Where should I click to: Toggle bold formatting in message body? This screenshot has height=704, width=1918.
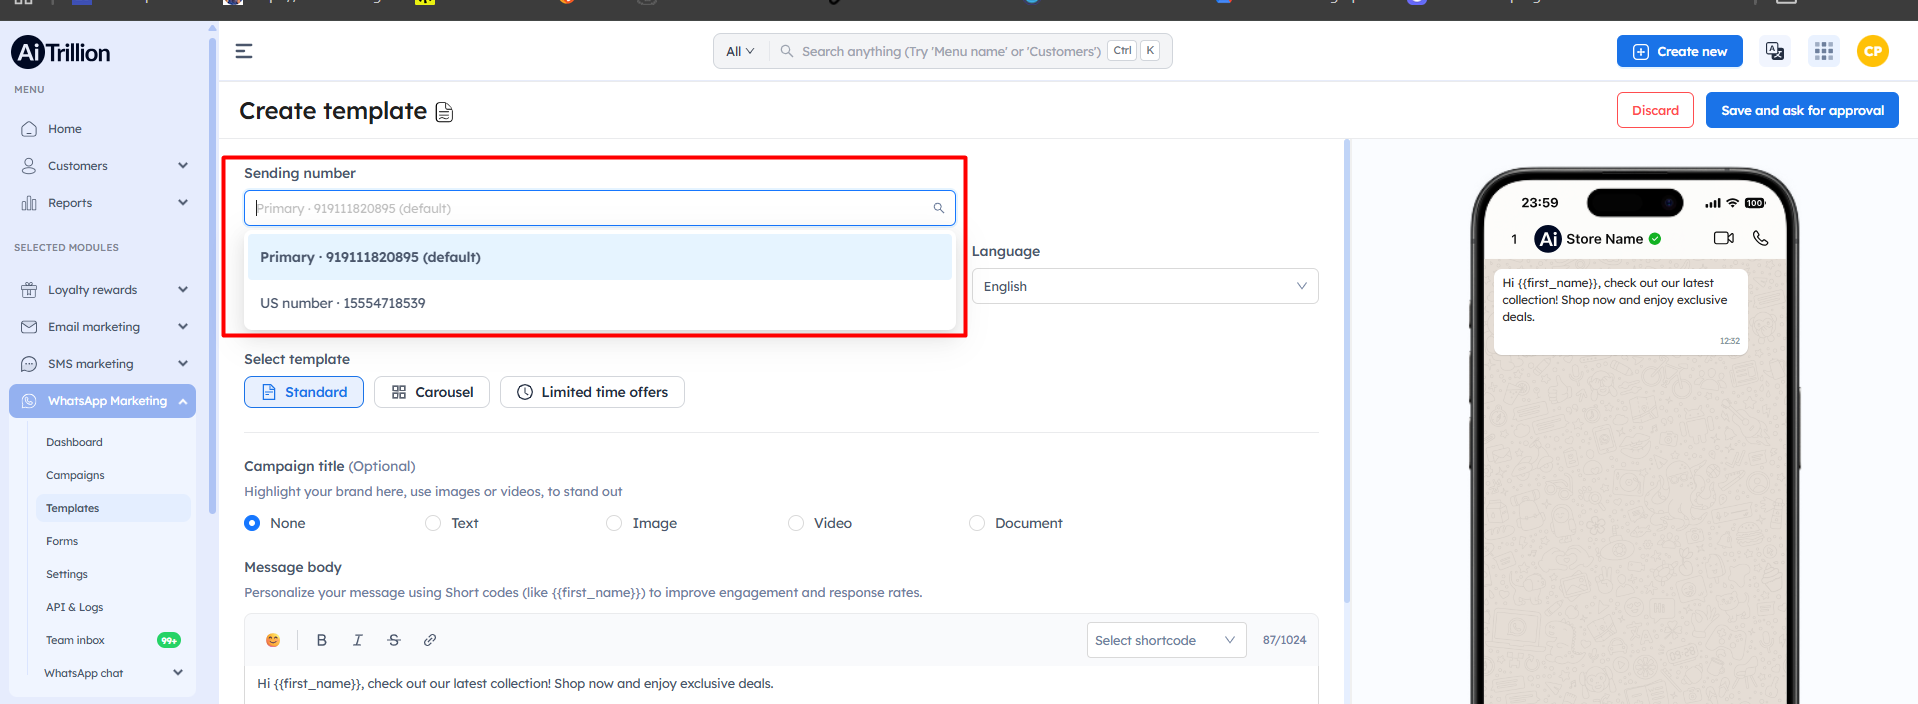click(322, 640)
